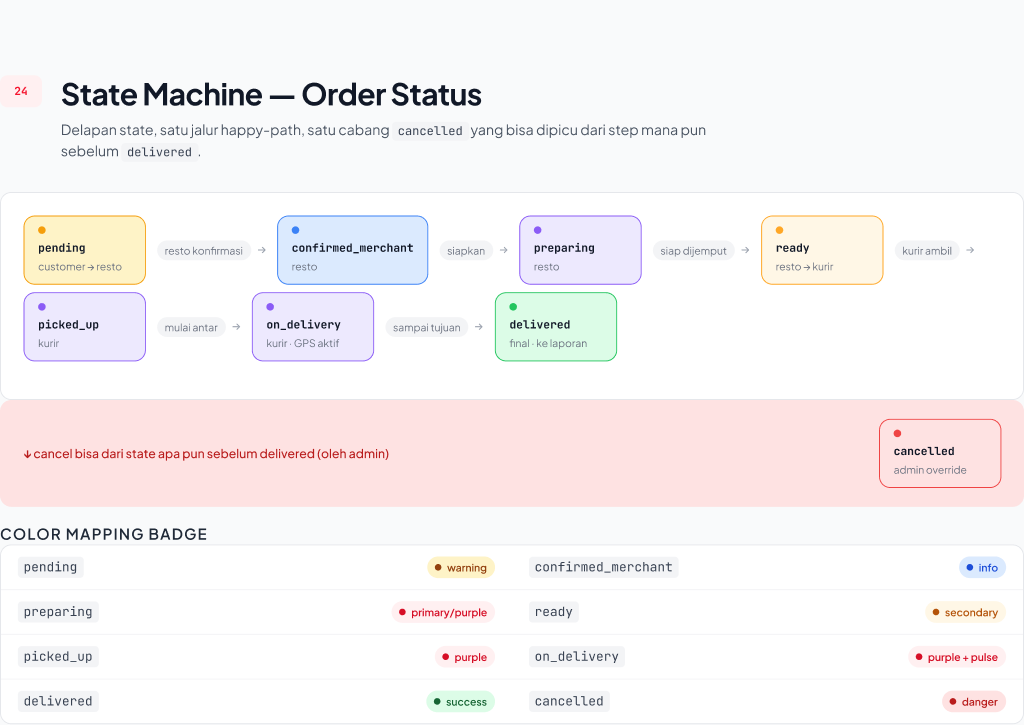Click the red dot in cancelled card
Screen dimensions: 1024x725
pos(897,433)
